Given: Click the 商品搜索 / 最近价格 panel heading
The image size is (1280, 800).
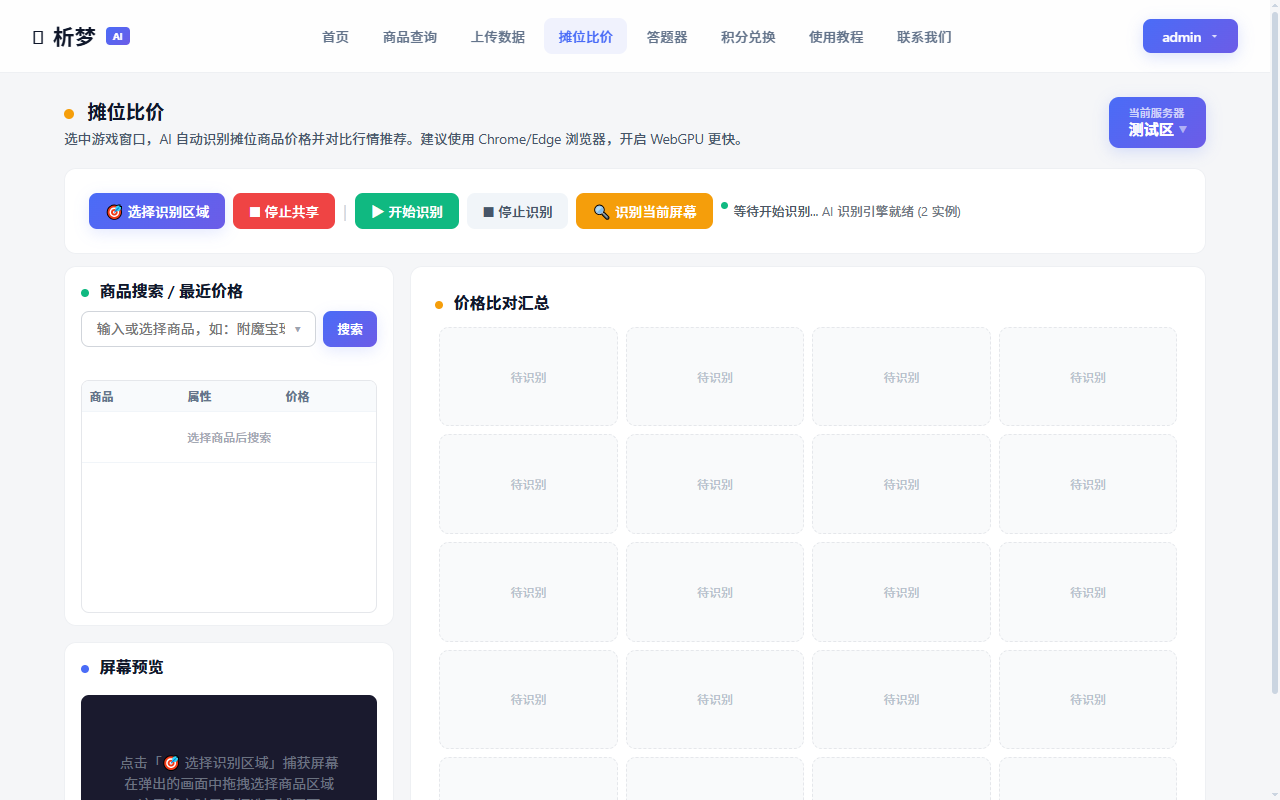Looking at the screenshot, I should click(x=171, y=291).
